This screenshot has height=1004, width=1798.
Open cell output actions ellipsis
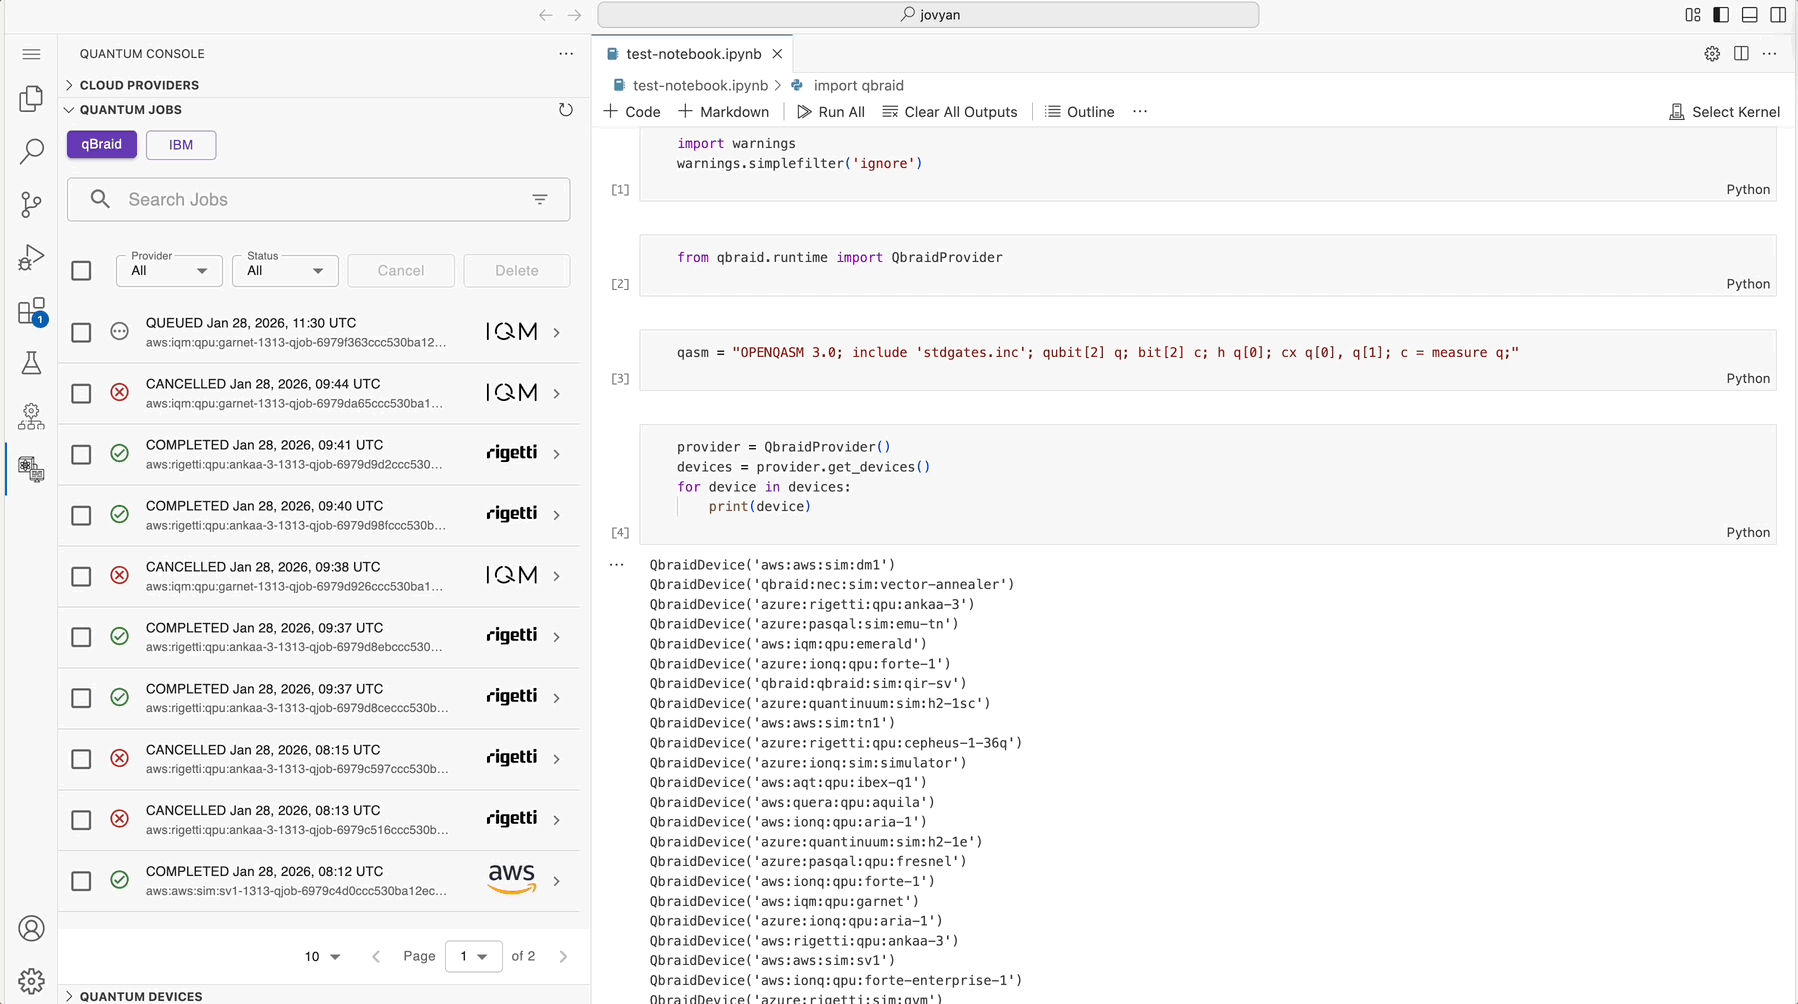click(x=617, y=565)
